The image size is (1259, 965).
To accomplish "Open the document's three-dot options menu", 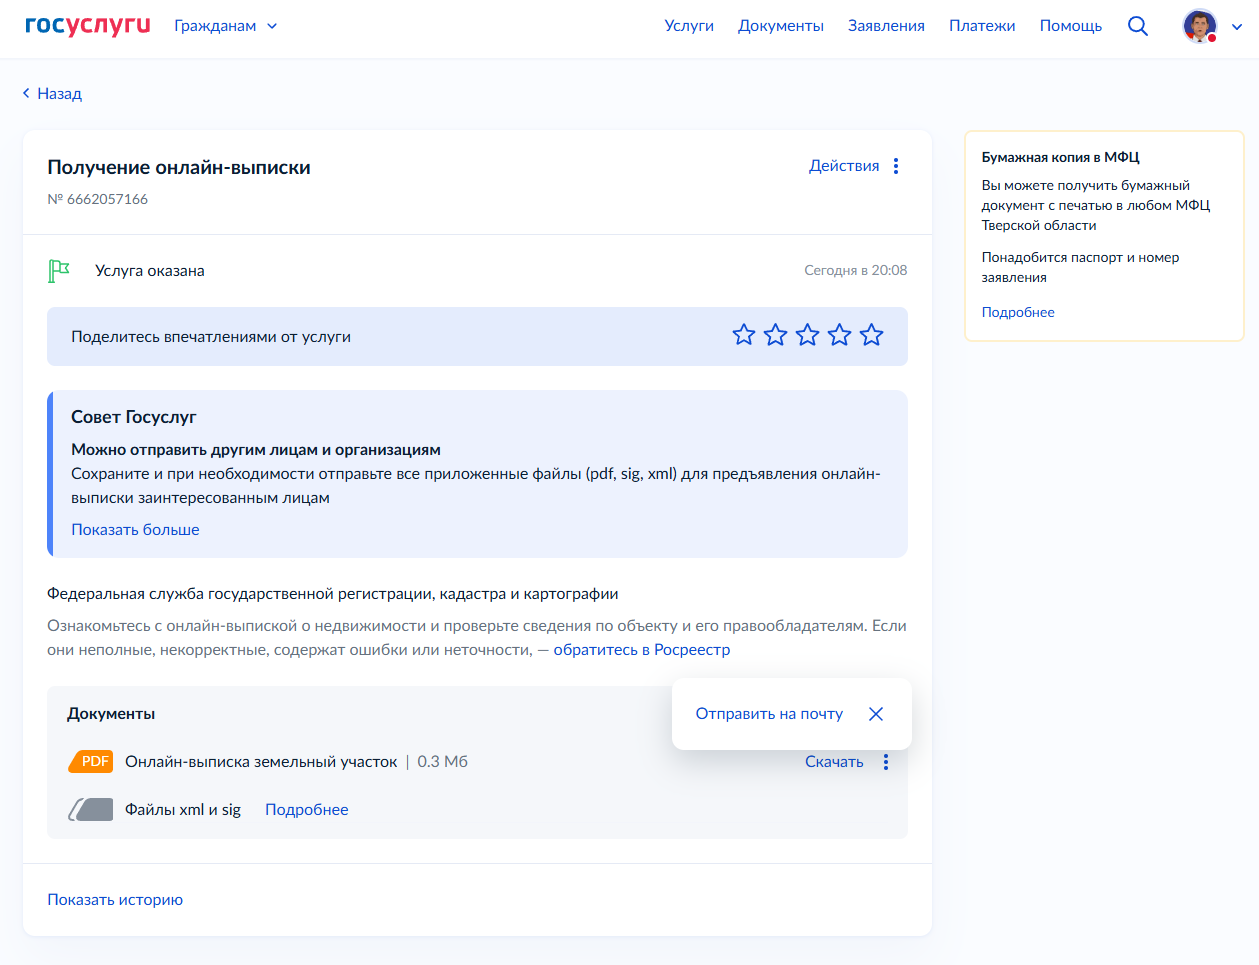I will (886, 762).
